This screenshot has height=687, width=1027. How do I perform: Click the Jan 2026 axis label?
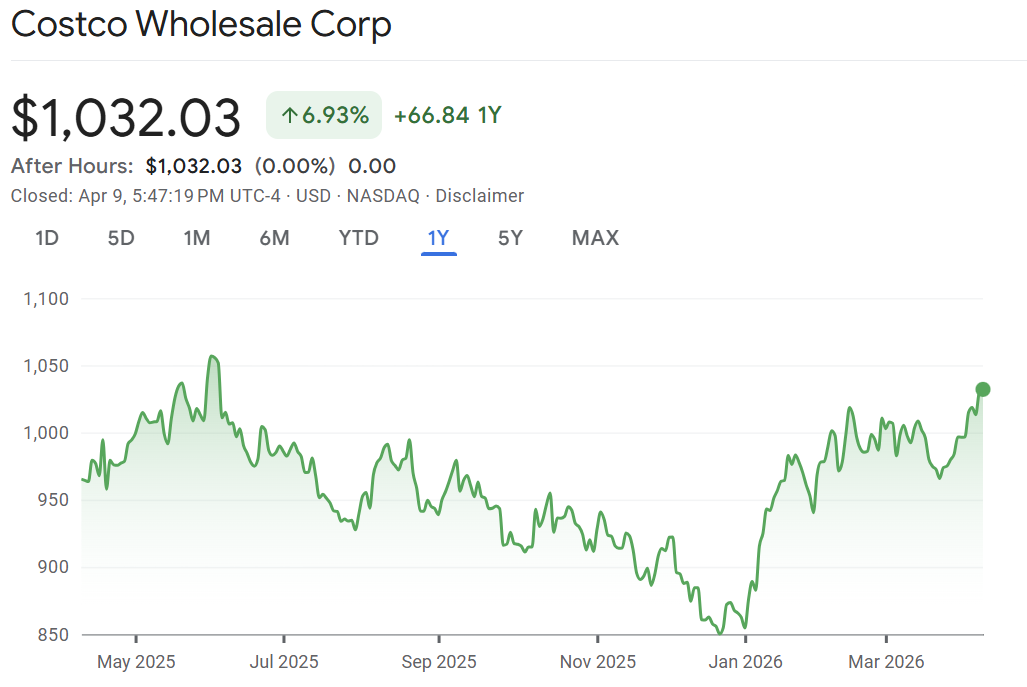coord(747,662)
